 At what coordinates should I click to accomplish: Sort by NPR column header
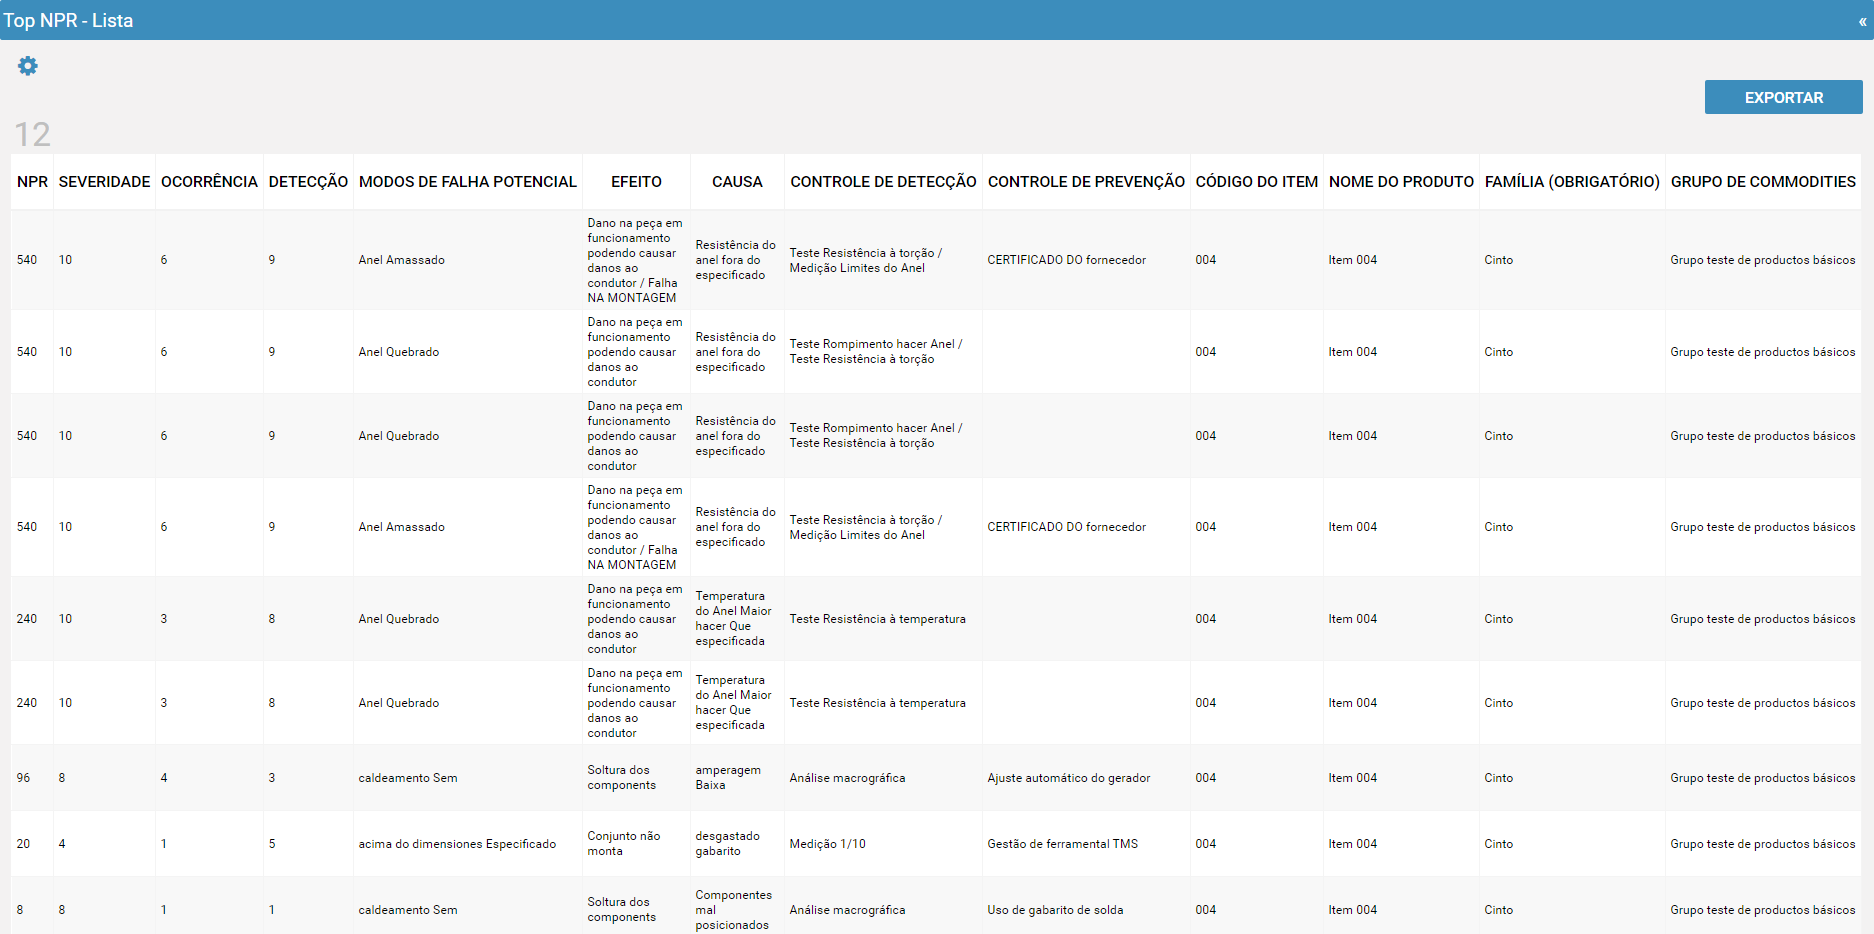[32, 182]
